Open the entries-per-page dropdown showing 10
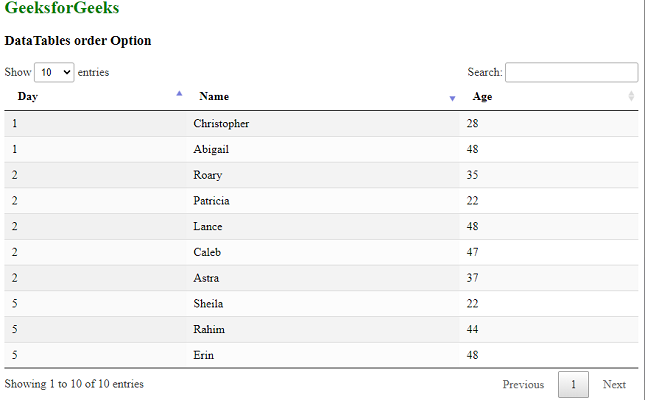This screenshot has width=645, height=400. [x=54, y=72]
